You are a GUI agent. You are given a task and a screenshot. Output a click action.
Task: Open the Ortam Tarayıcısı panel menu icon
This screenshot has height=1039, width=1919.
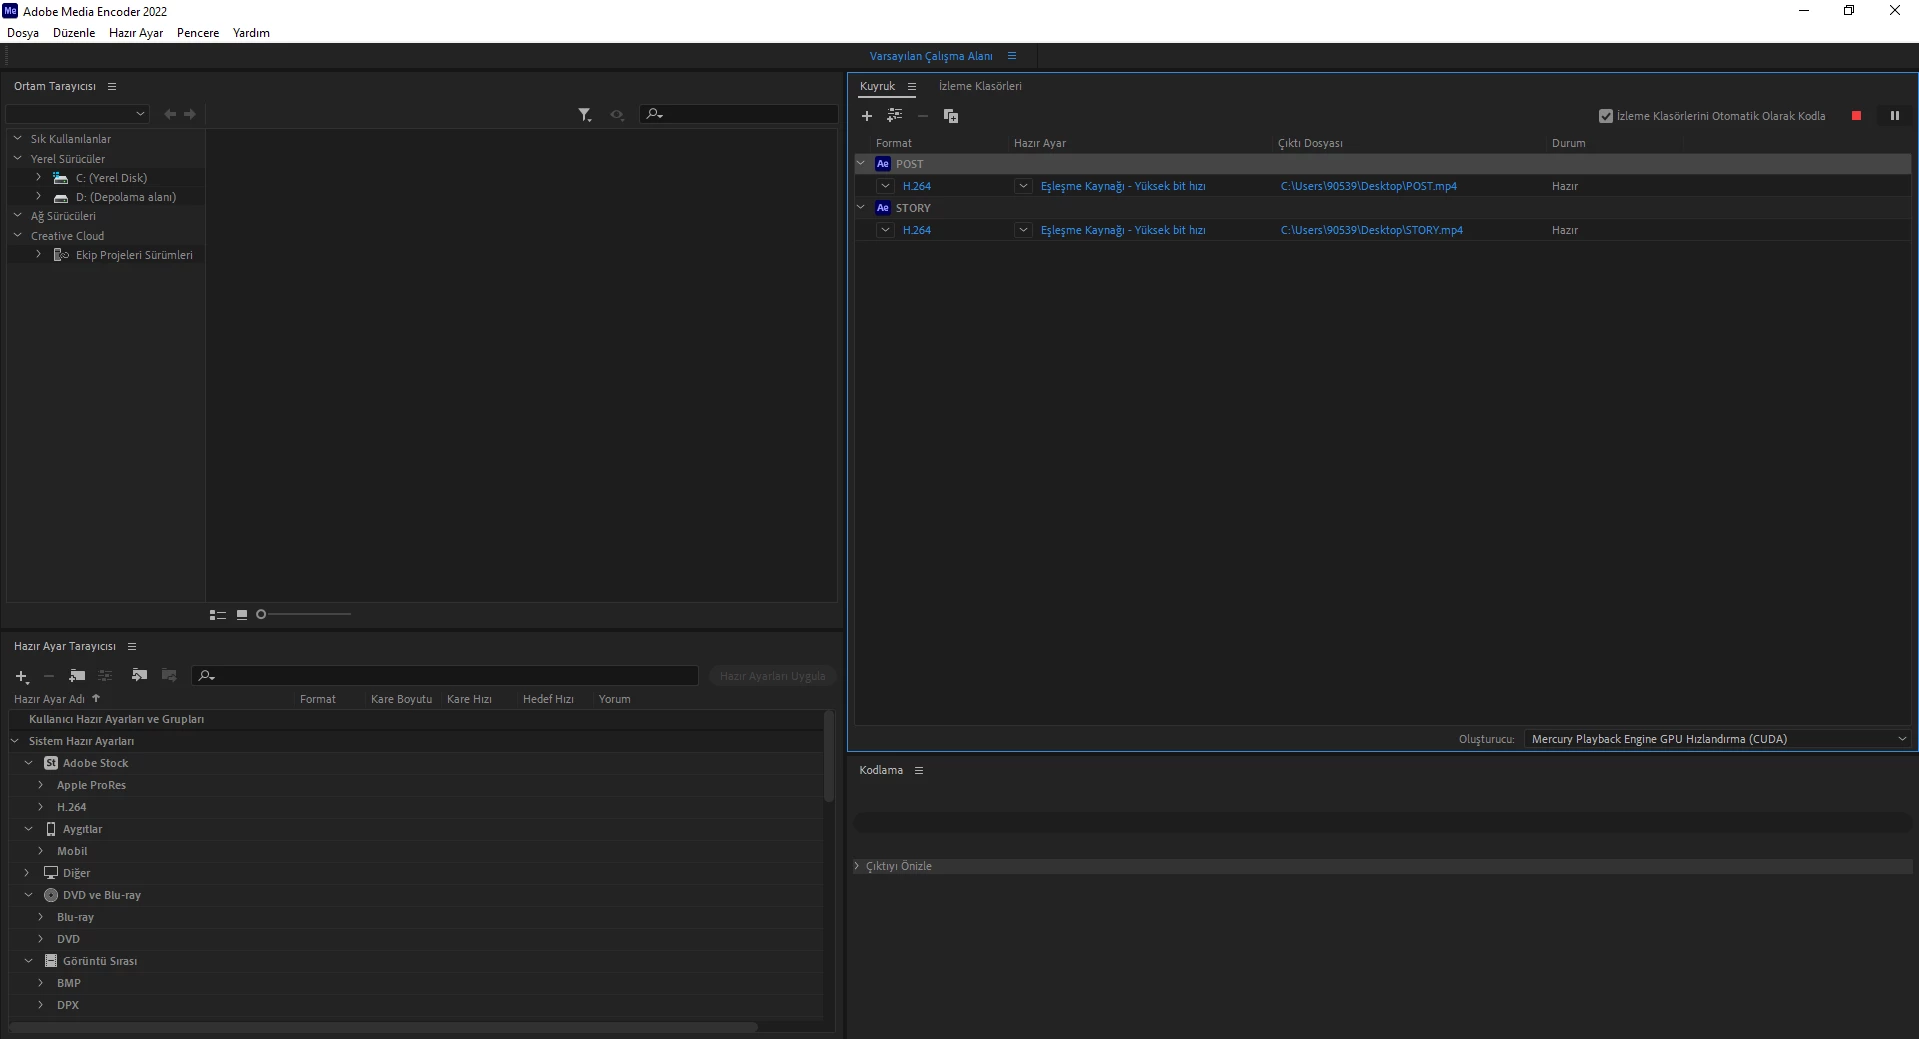112,86
